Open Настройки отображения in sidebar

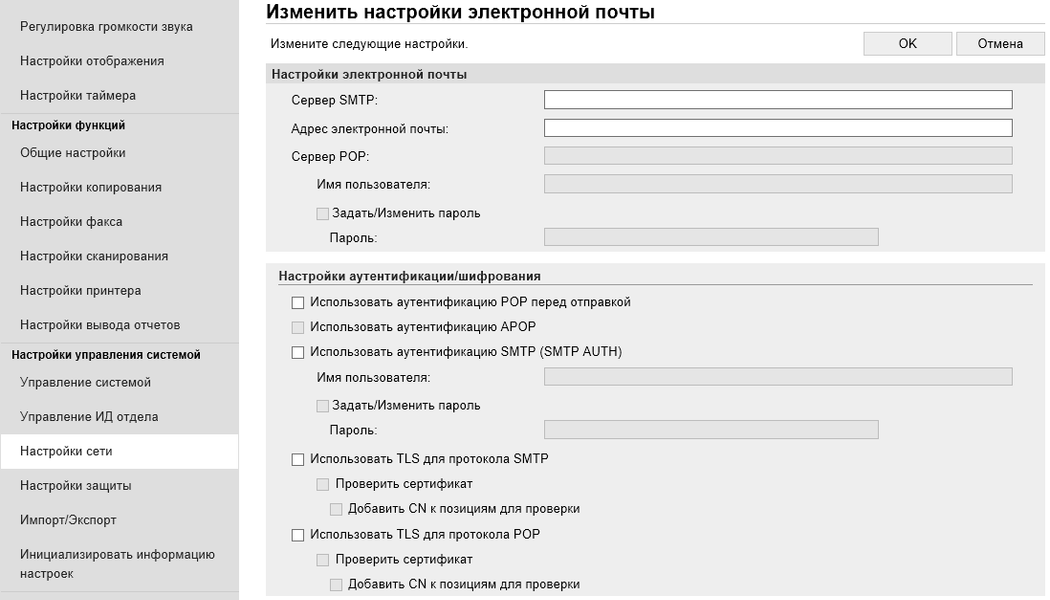point(92,61)
